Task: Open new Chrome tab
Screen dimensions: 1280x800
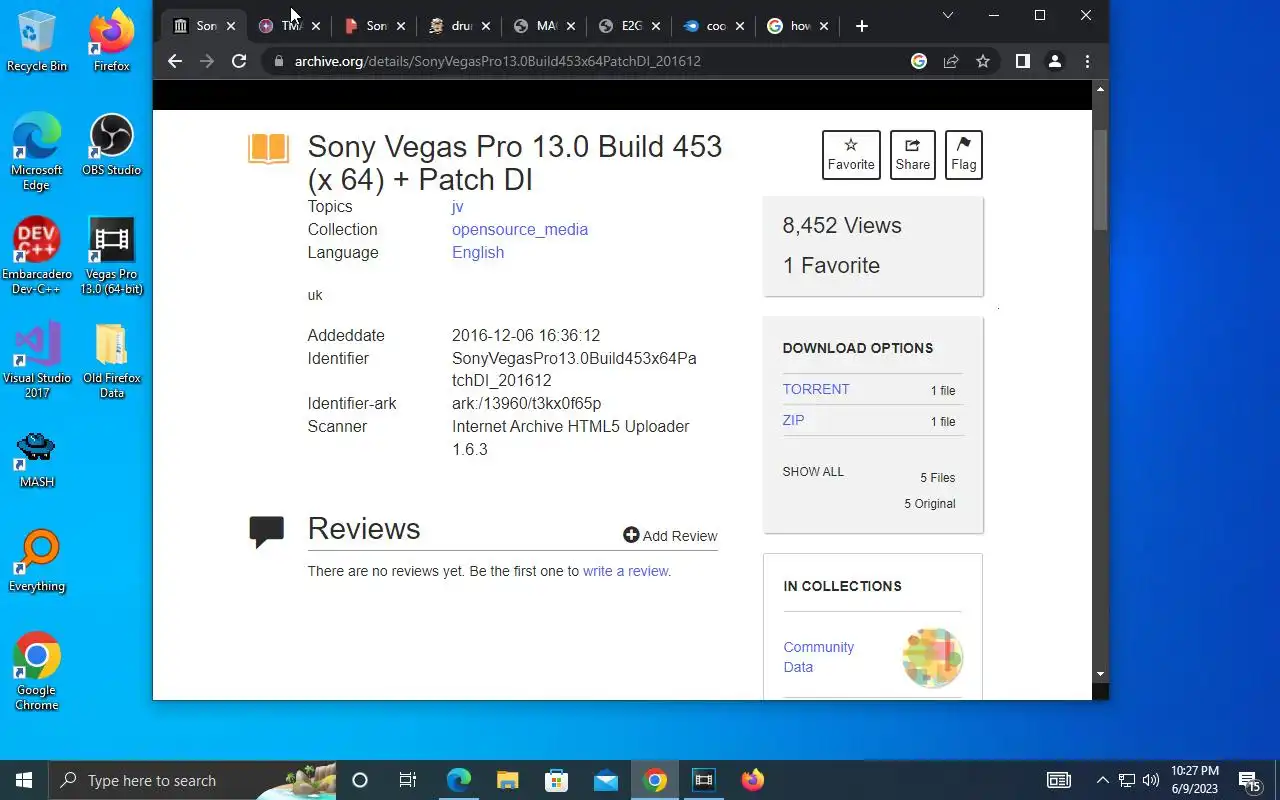Action: (862, 26)
